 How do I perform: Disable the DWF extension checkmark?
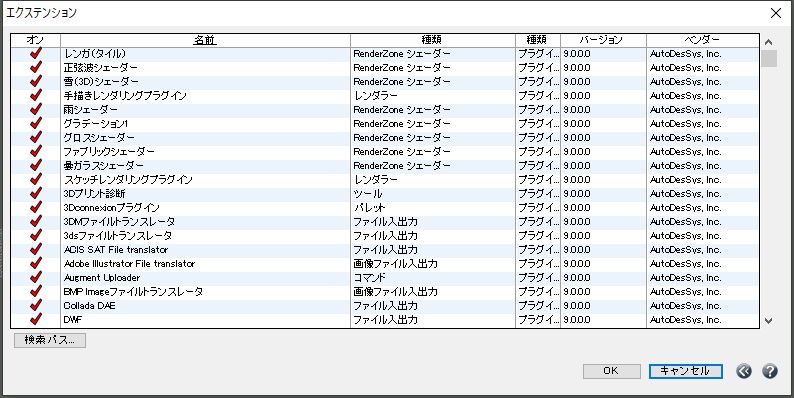click(x=35, y=320)
